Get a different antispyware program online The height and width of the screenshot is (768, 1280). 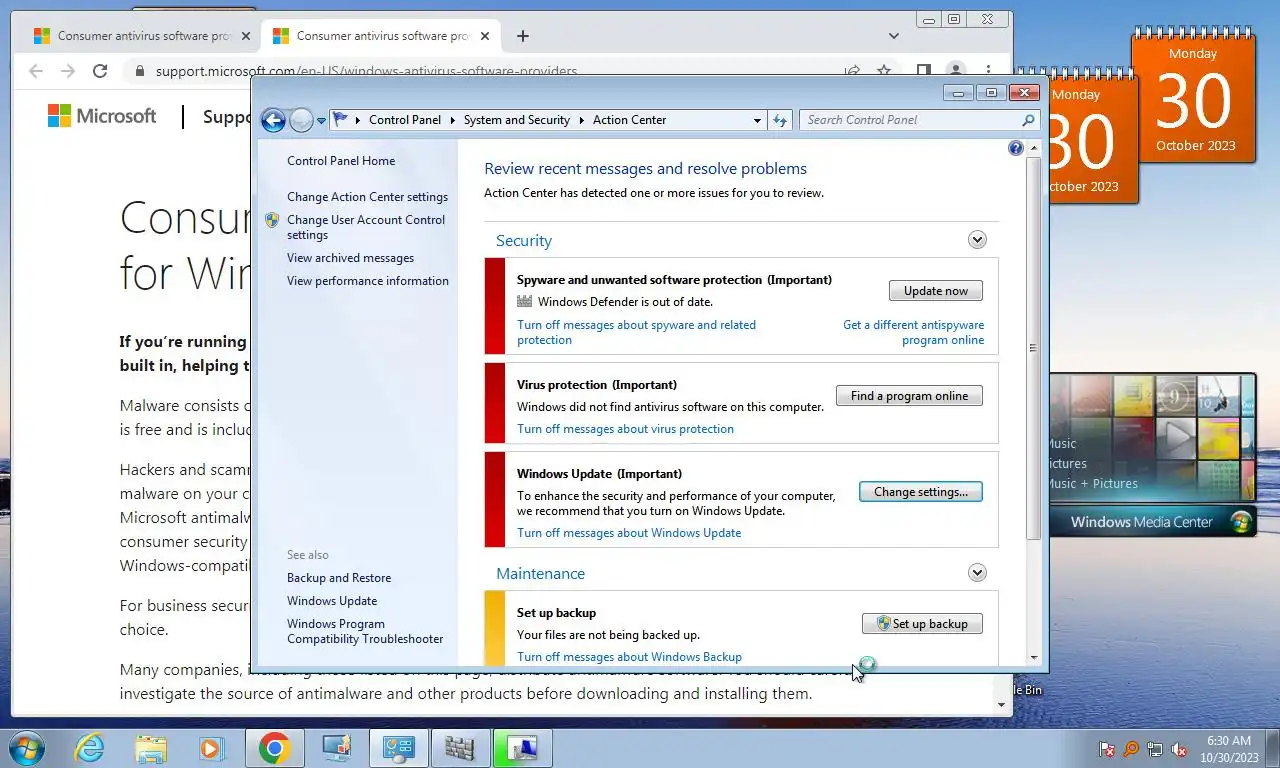[914, 332]
